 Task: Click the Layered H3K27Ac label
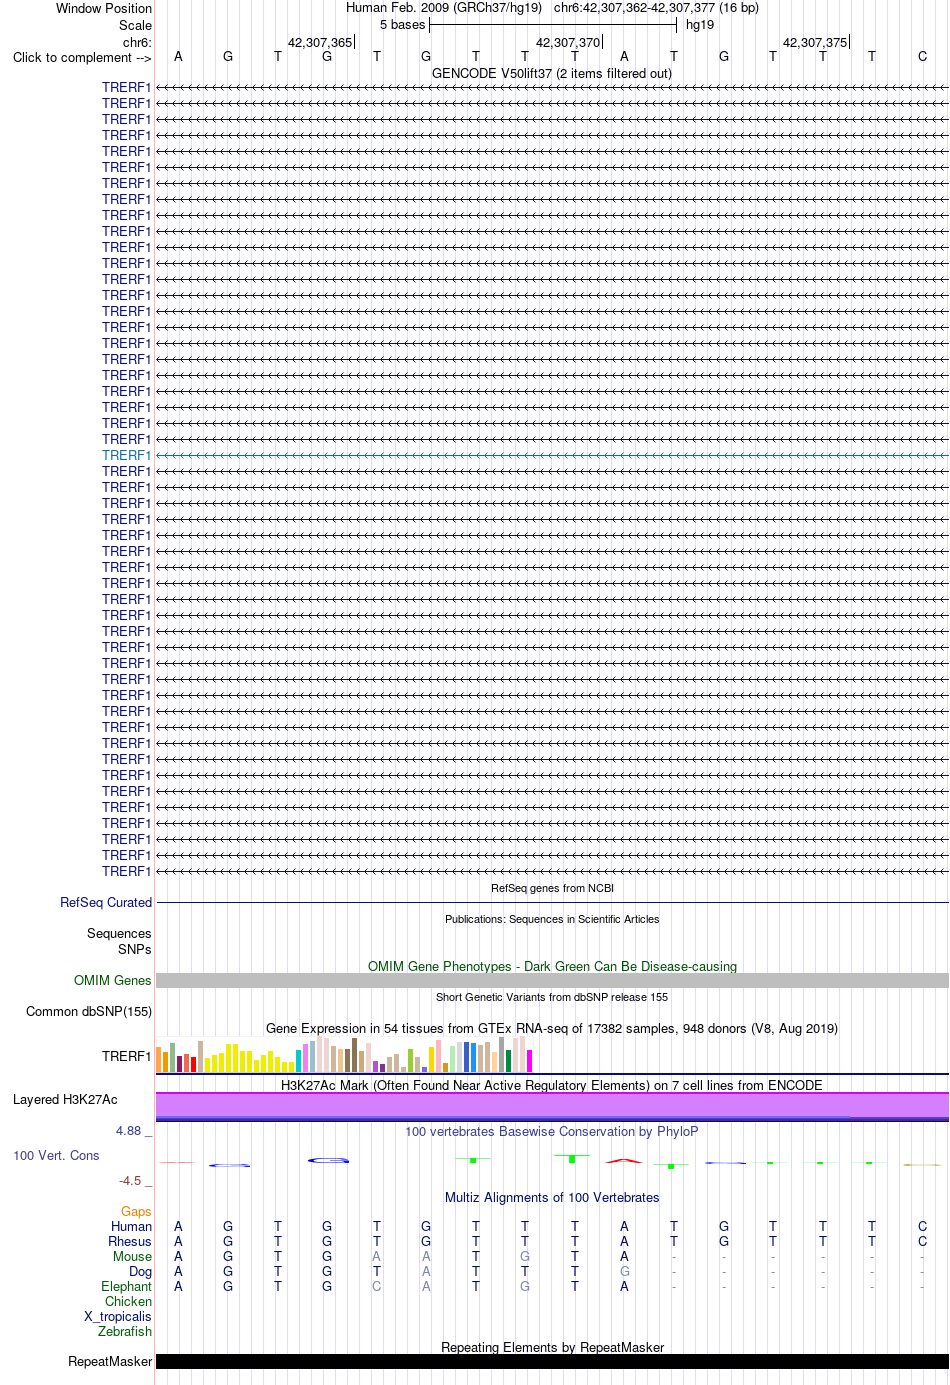[x=65, y=1099]
